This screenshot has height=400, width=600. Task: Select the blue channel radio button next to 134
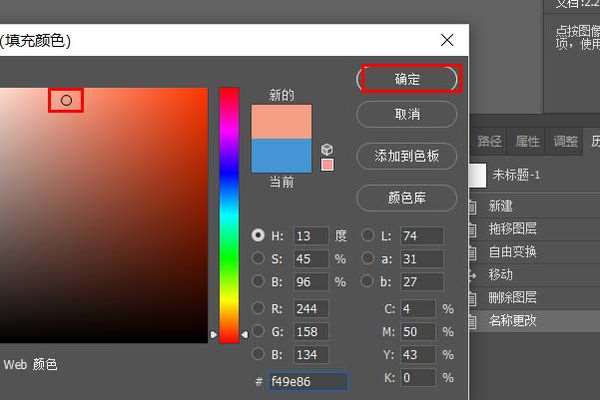tap(258, 354)
